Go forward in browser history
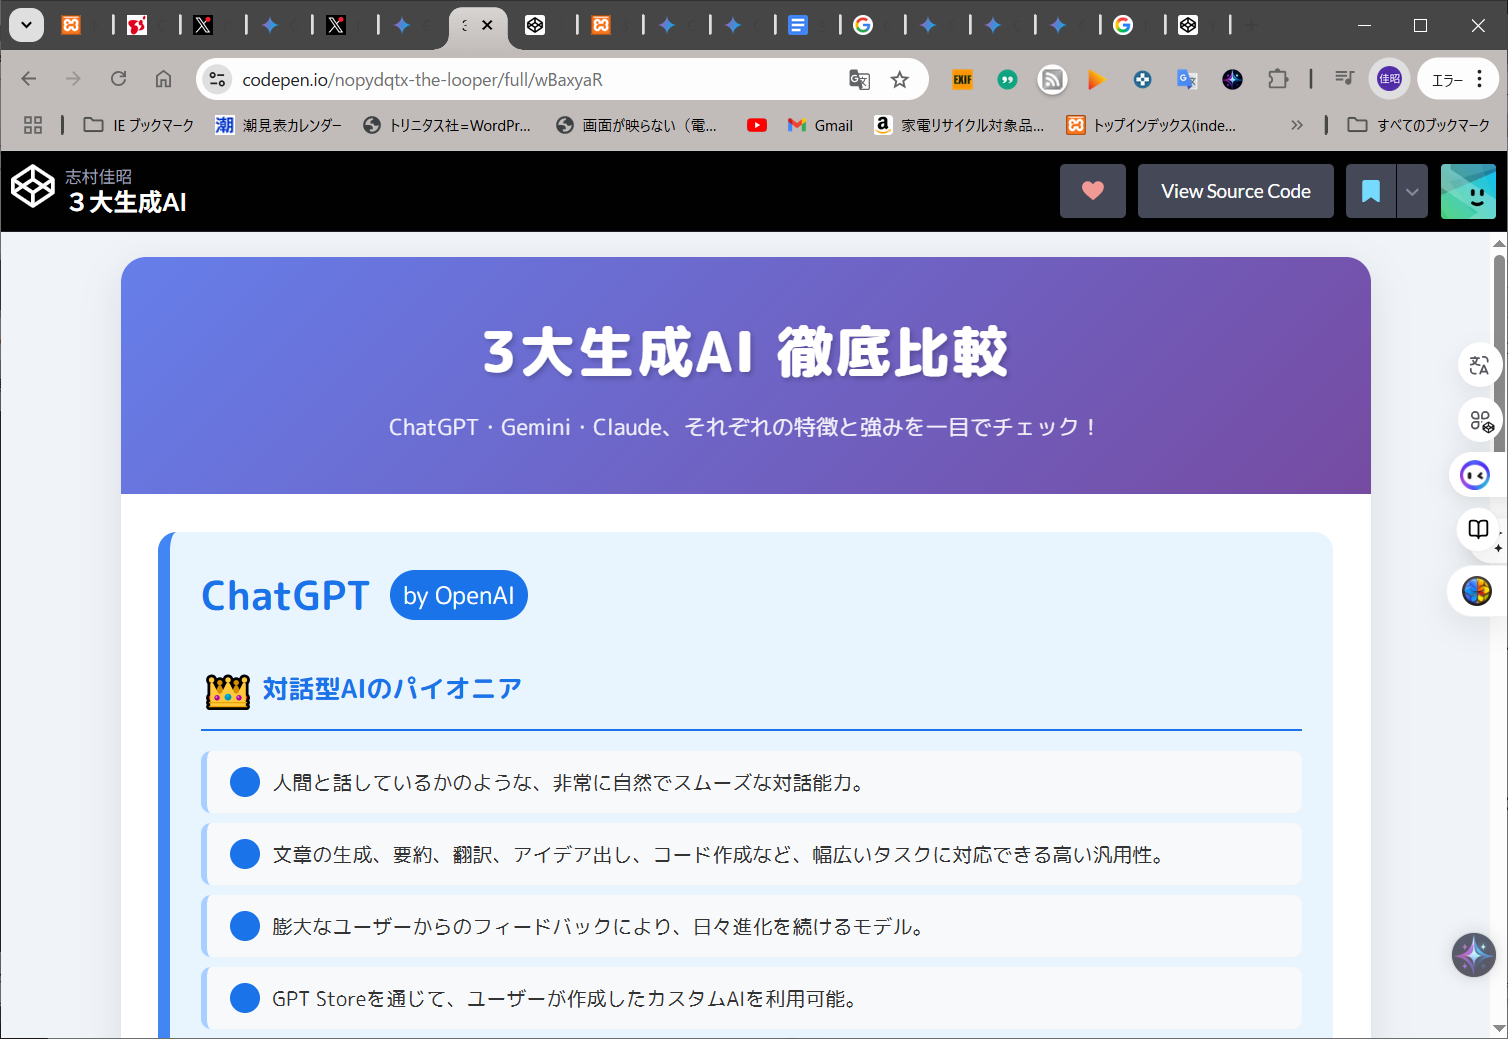 pos(73,79)
